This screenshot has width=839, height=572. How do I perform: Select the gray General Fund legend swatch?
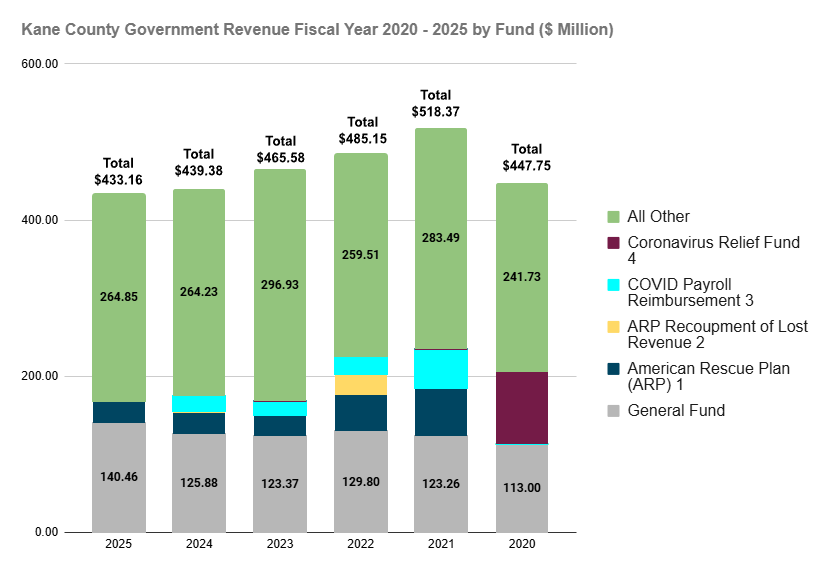tap(613, 410)
